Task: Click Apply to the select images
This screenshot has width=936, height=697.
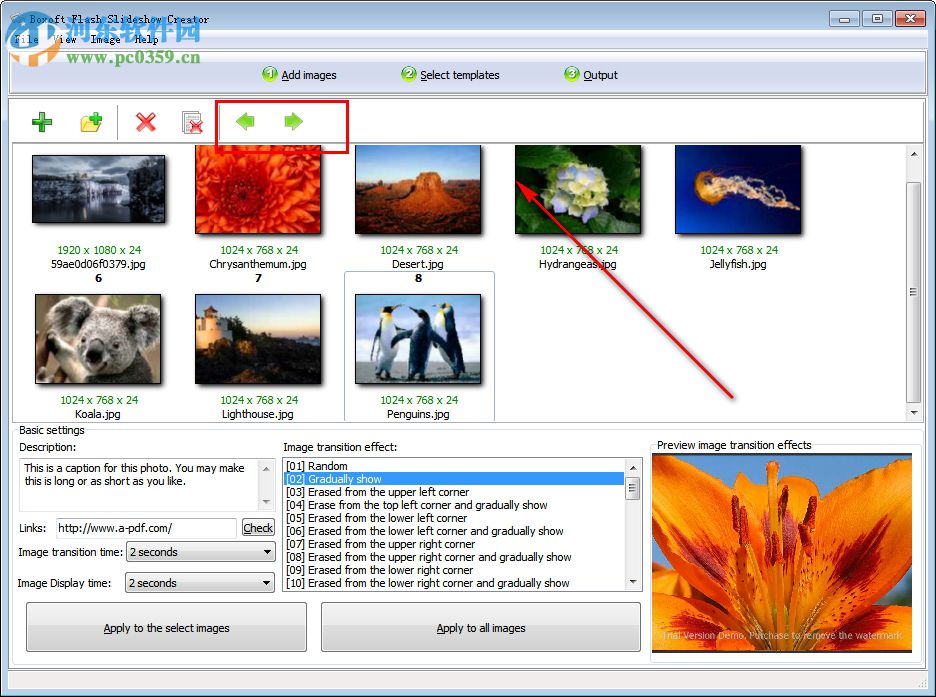Action: (164, 627)
